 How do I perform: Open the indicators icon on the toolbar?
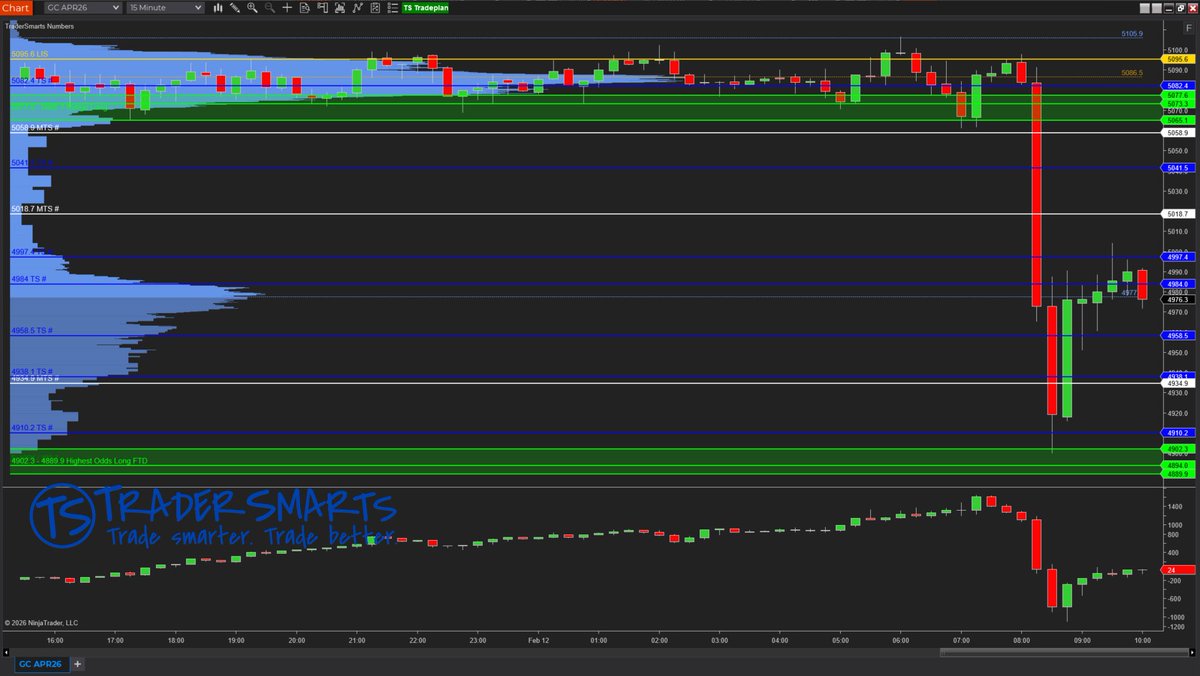[358, 8]
